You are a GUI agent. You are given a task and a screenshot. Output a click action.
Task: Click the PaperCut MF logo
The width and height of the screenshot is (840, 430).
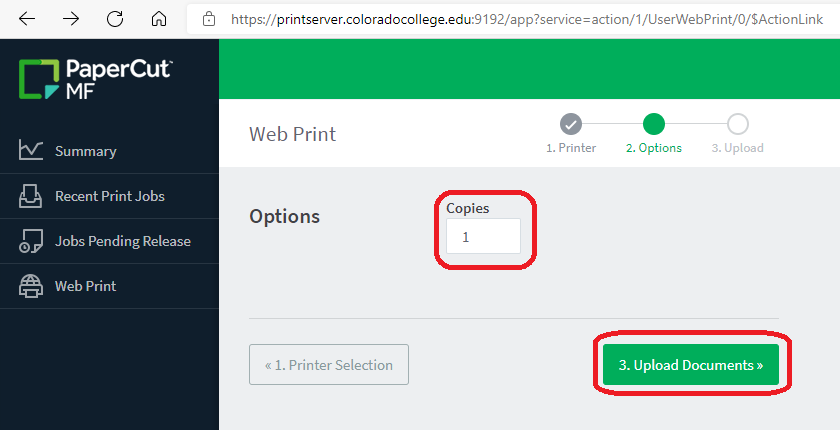click(95, 79)
